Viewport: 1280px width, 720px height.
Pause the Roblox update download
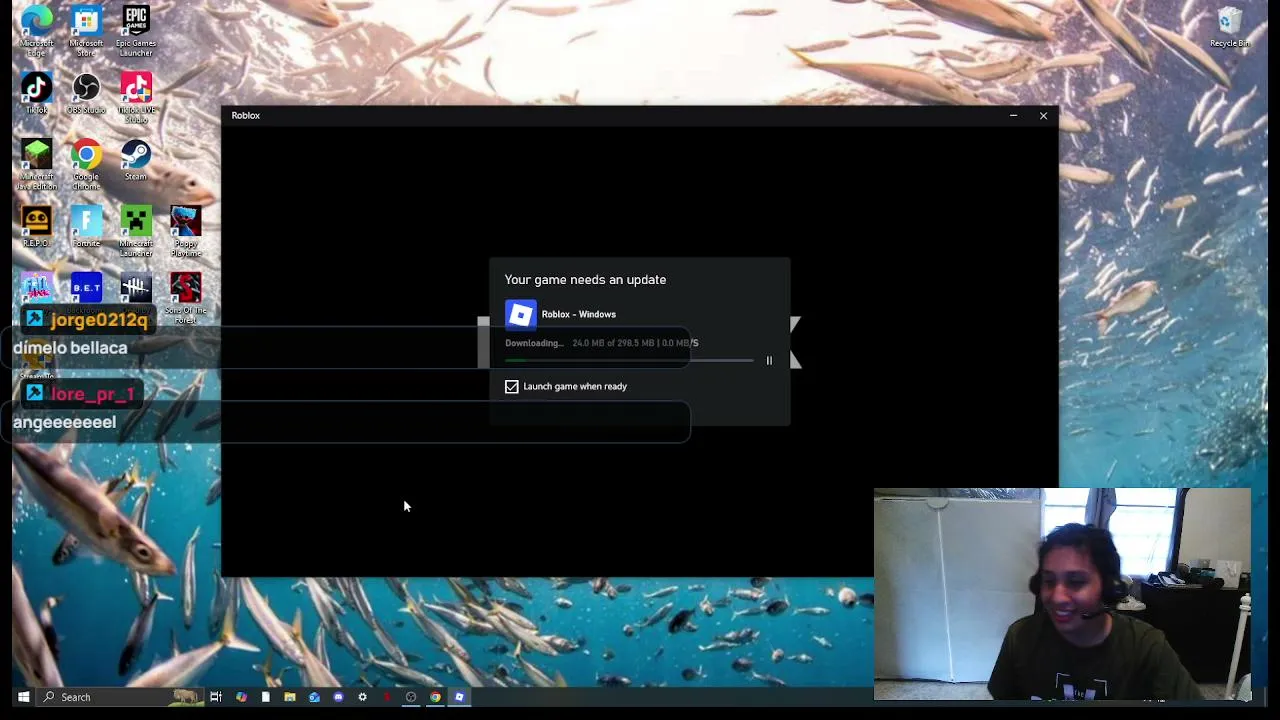(769, 360)
